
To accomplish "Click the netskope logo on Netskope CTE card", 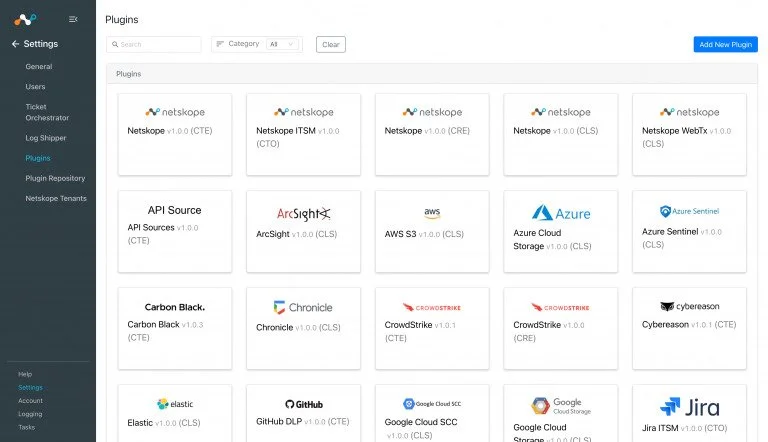I will pos(175,112).
